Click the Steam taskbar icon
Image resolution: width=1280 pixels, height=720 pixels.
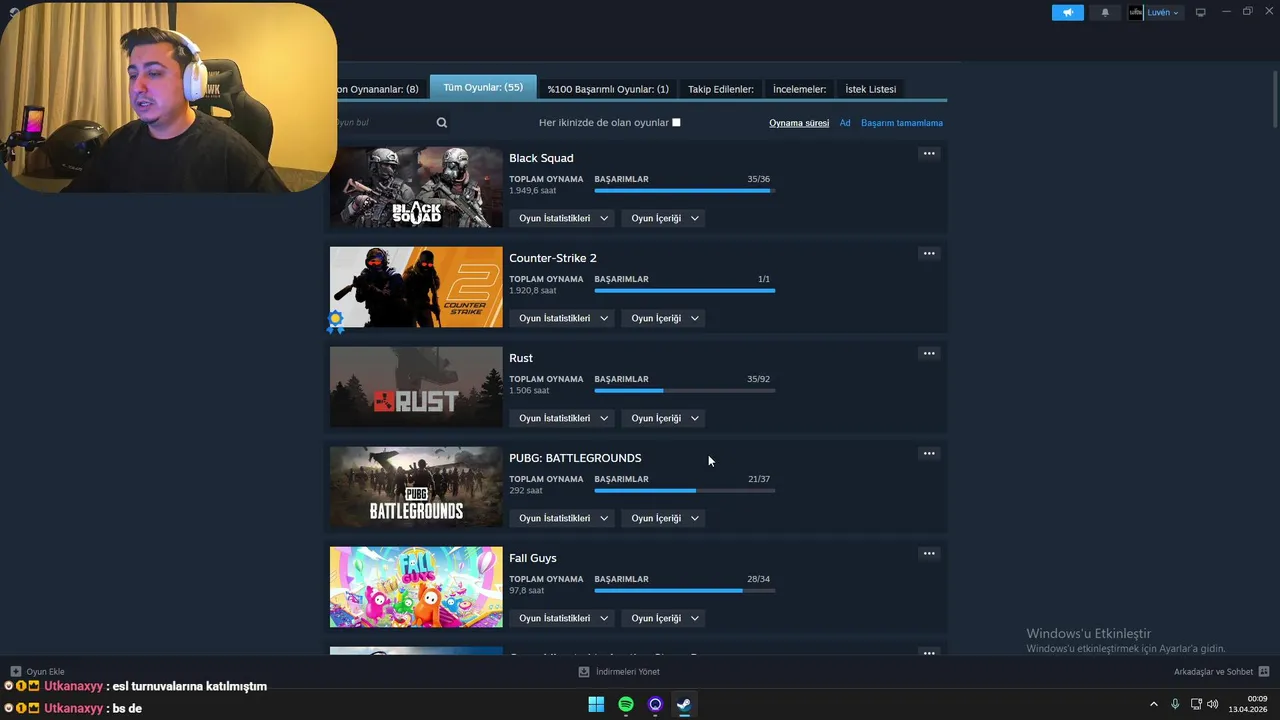[684, 704]
